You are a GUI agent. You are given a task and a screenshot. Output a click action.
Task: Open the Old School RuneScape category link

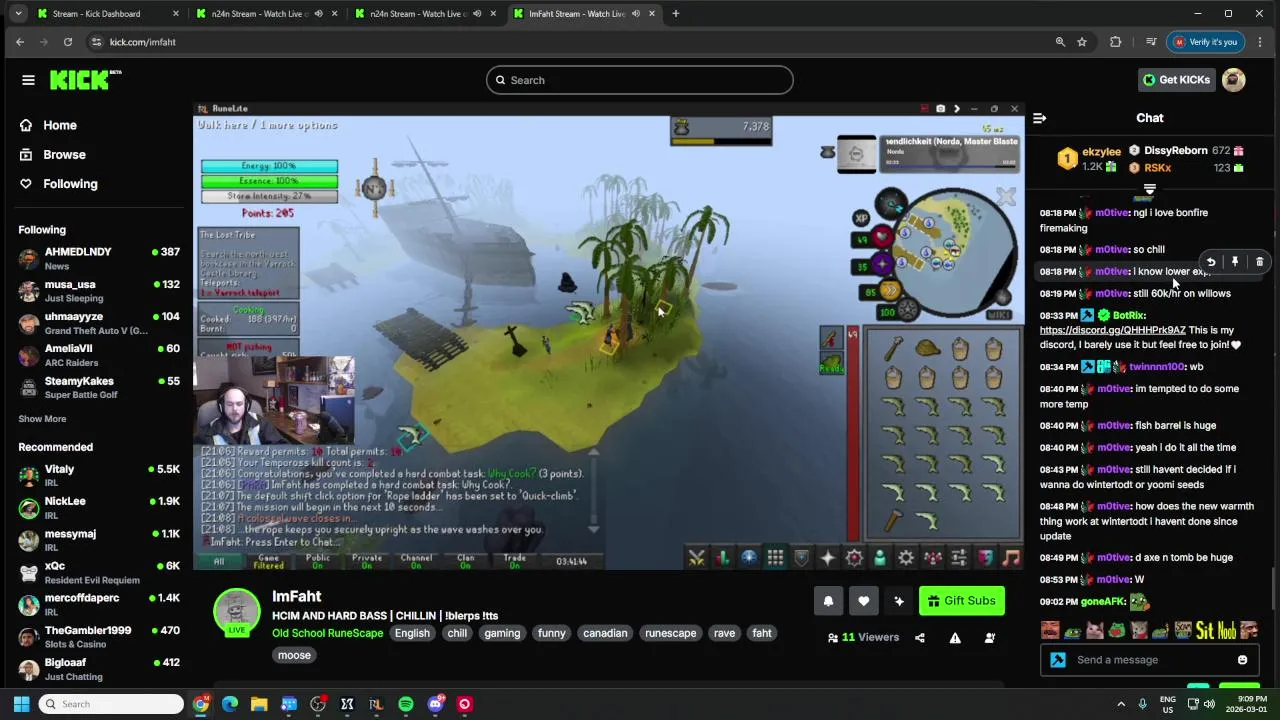point(327,633)
